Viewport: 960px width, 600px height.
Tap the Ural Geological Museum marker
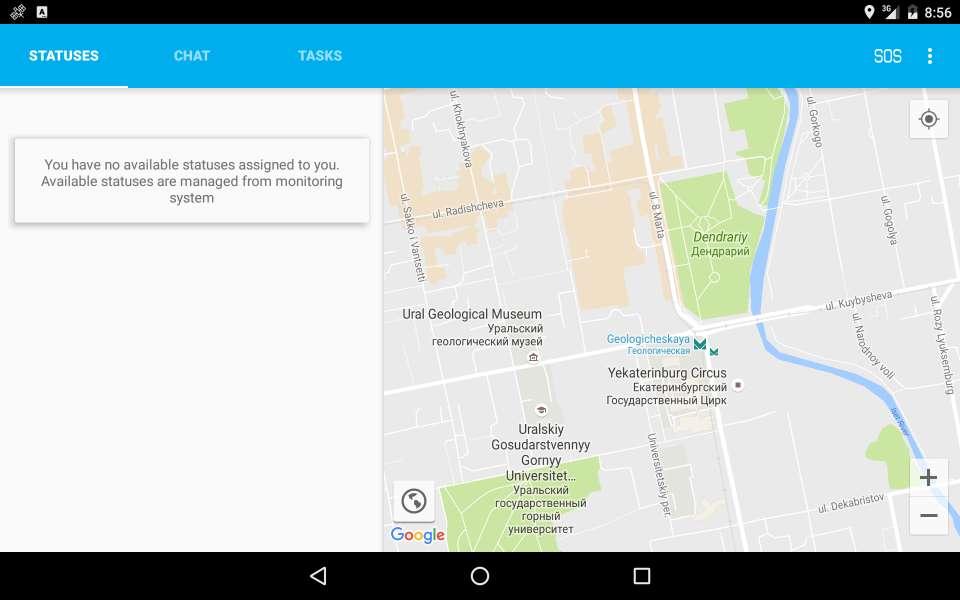pos(533,357)
